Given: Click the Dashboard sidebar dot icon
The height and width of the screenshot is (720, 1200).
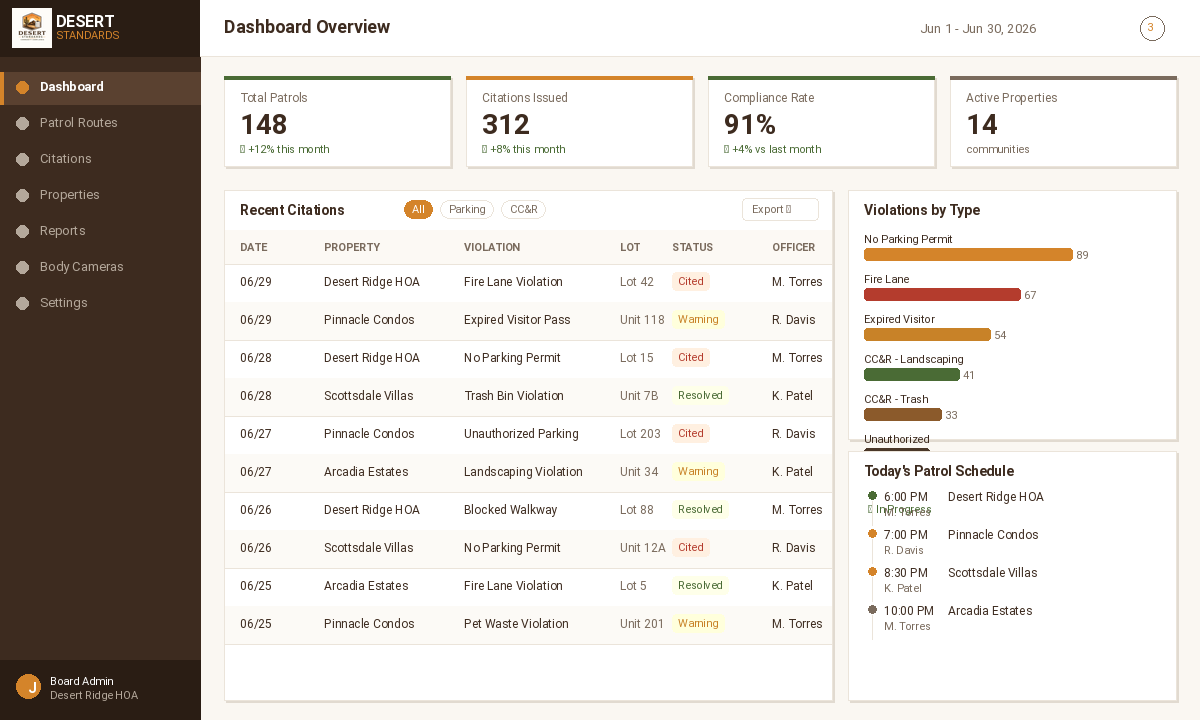Looking at the screenshot, I should point(23,87).
